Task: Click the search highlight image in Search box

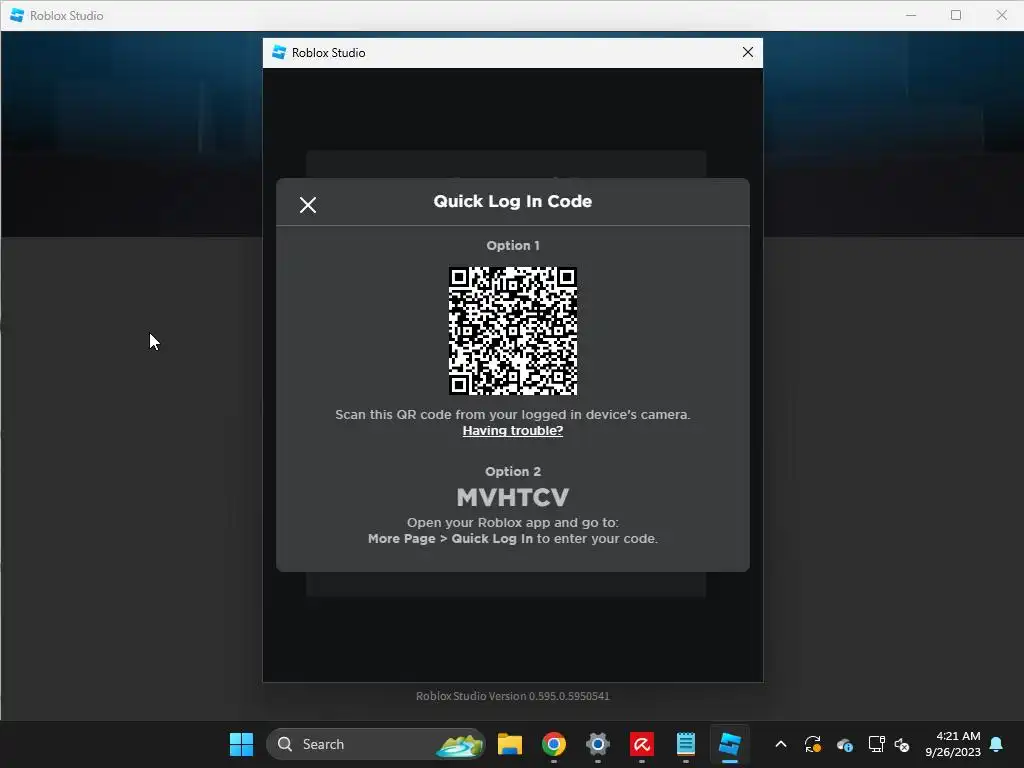Action: (459, 744)
